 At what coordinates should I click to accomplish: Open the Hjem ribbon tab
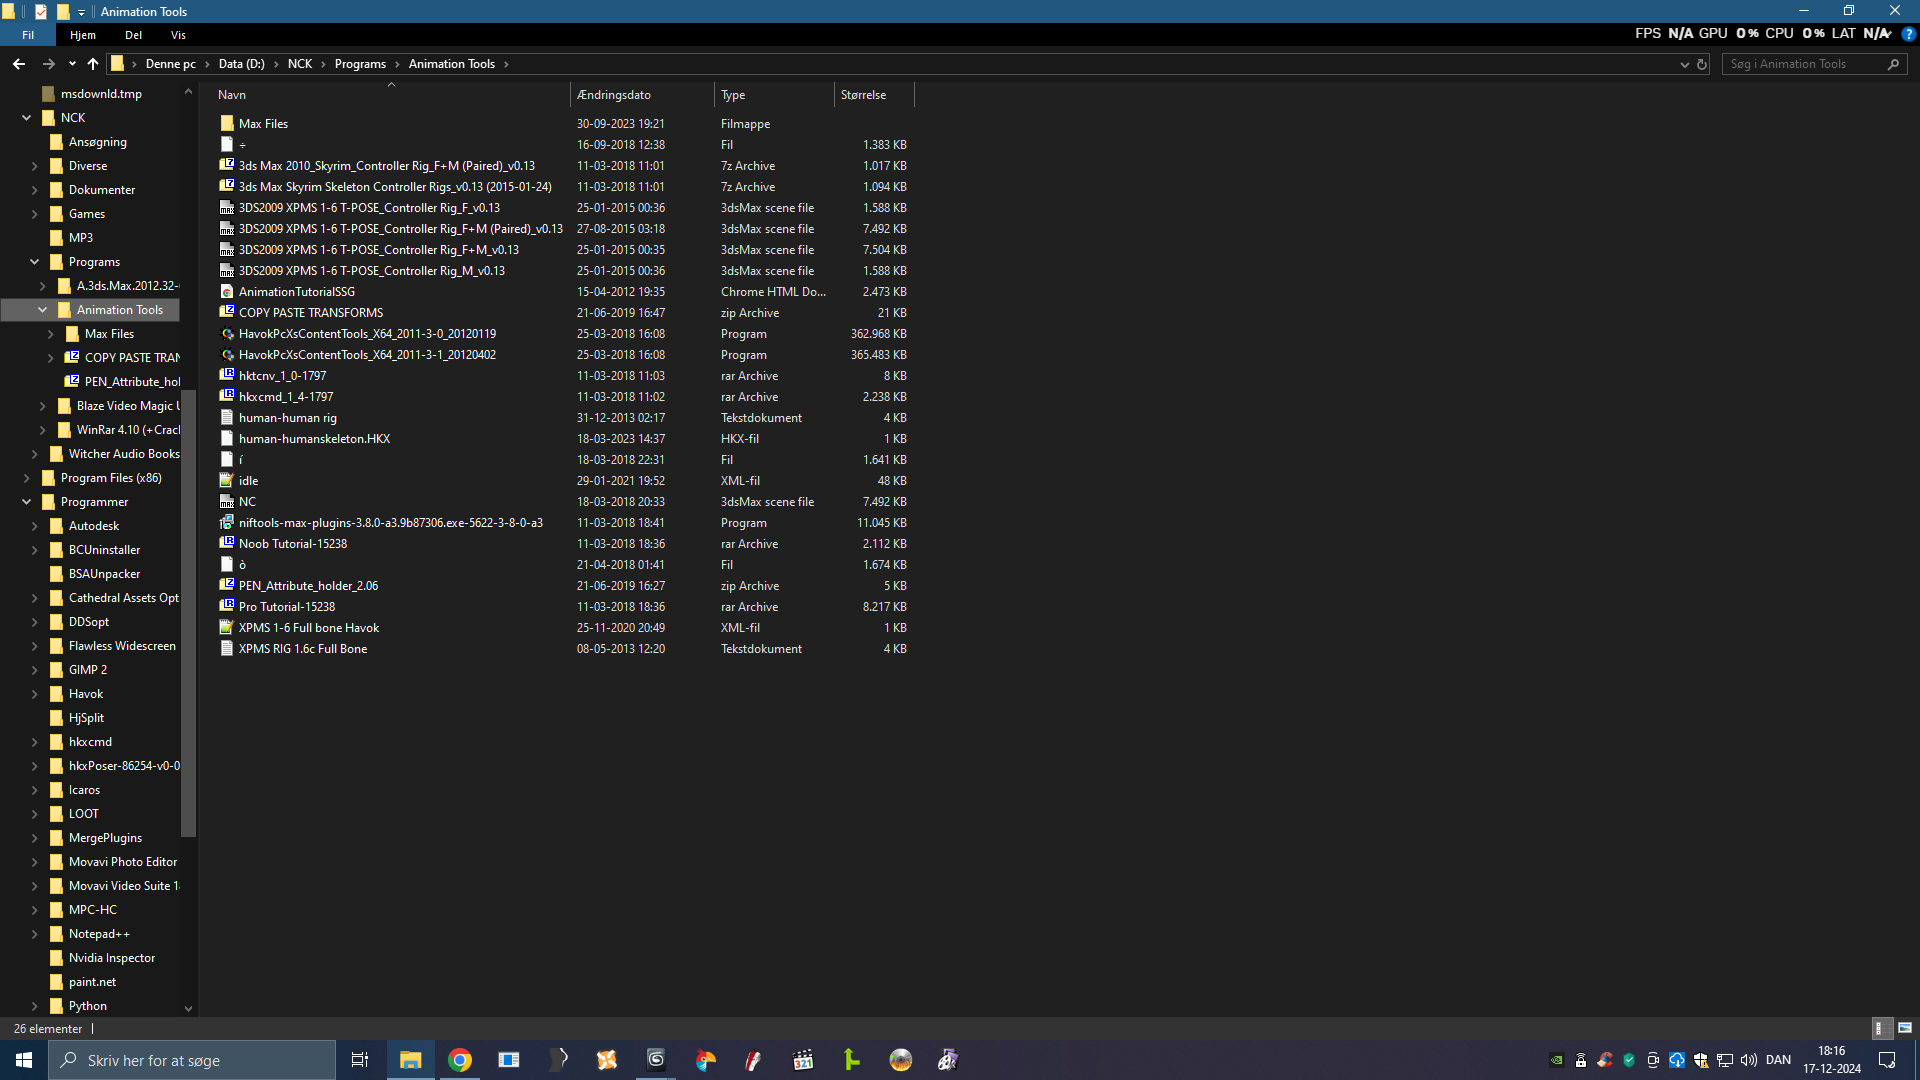tap(83, 35)
